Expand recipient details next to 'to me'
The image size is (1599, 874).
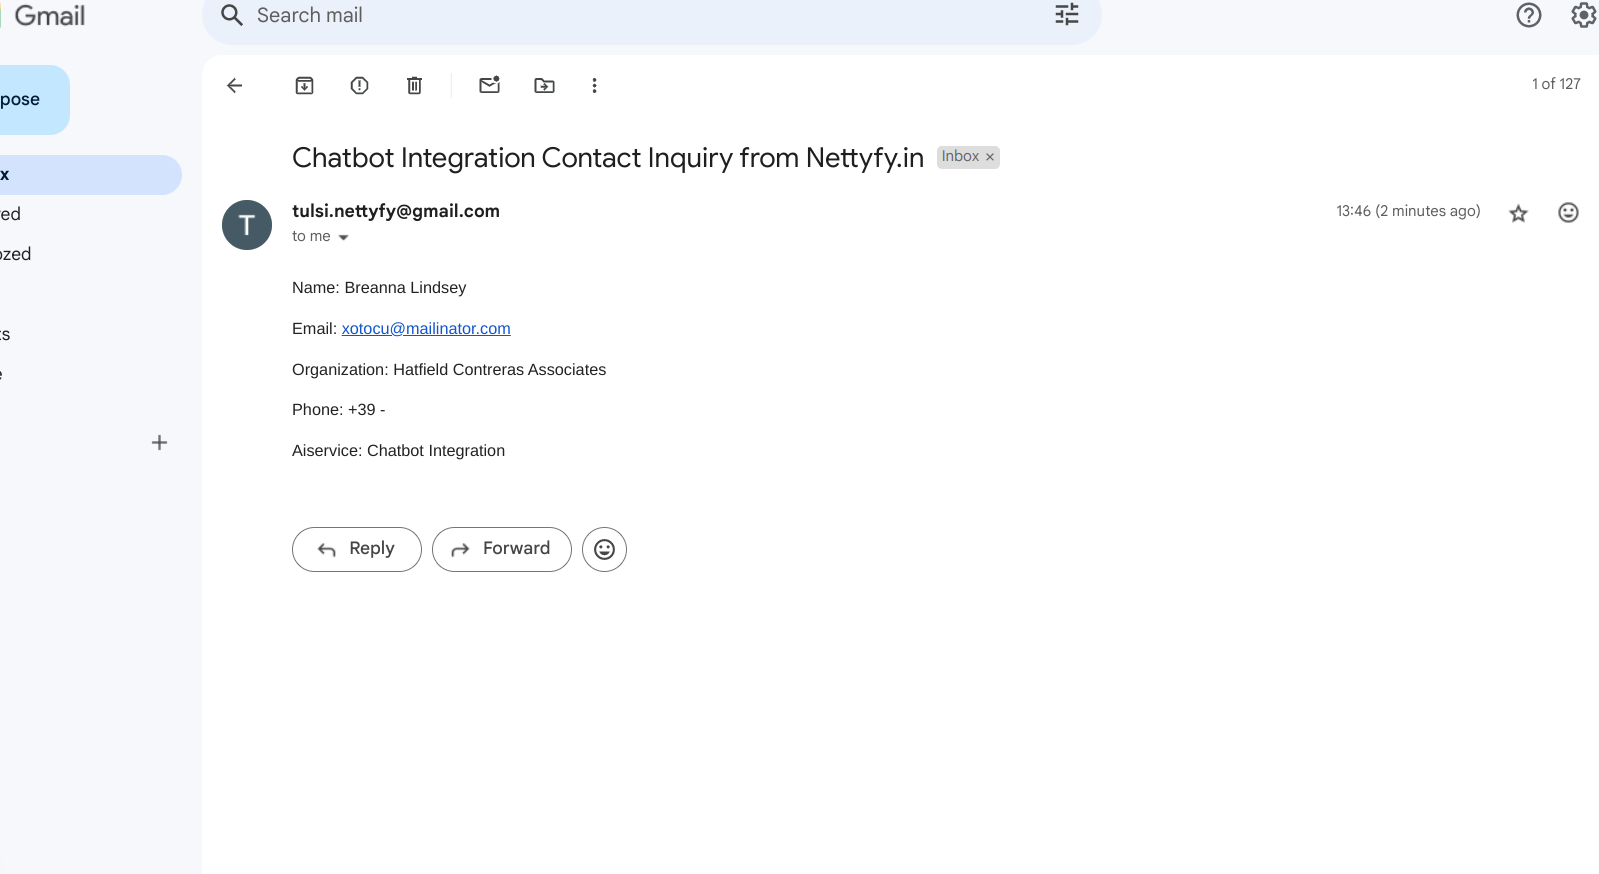[x=343, y=238]
